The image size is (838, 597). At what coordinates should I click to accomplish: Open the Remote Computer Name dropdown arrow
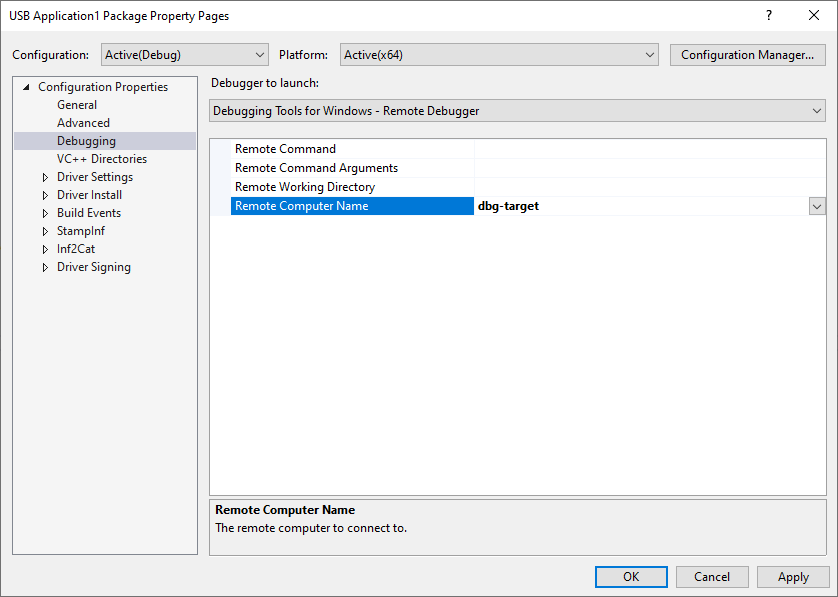point(817,205)
